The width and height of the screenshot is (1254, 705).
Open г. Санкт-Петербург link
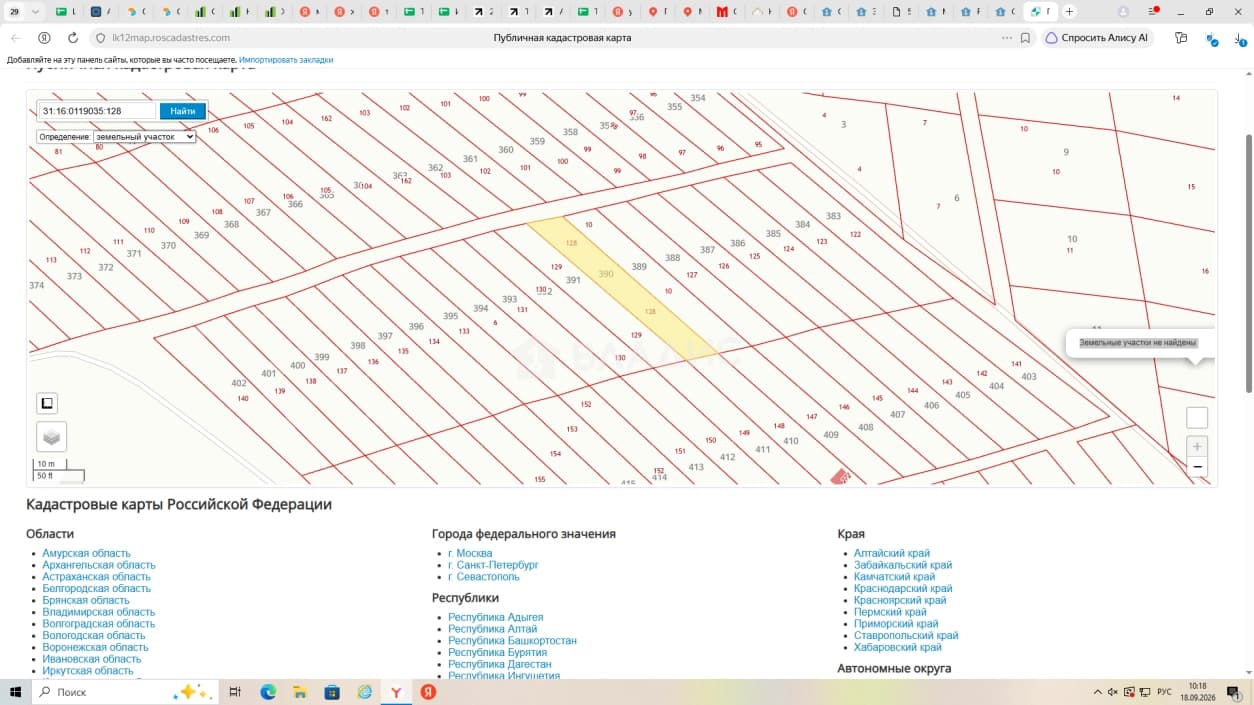tap(493, 565)
